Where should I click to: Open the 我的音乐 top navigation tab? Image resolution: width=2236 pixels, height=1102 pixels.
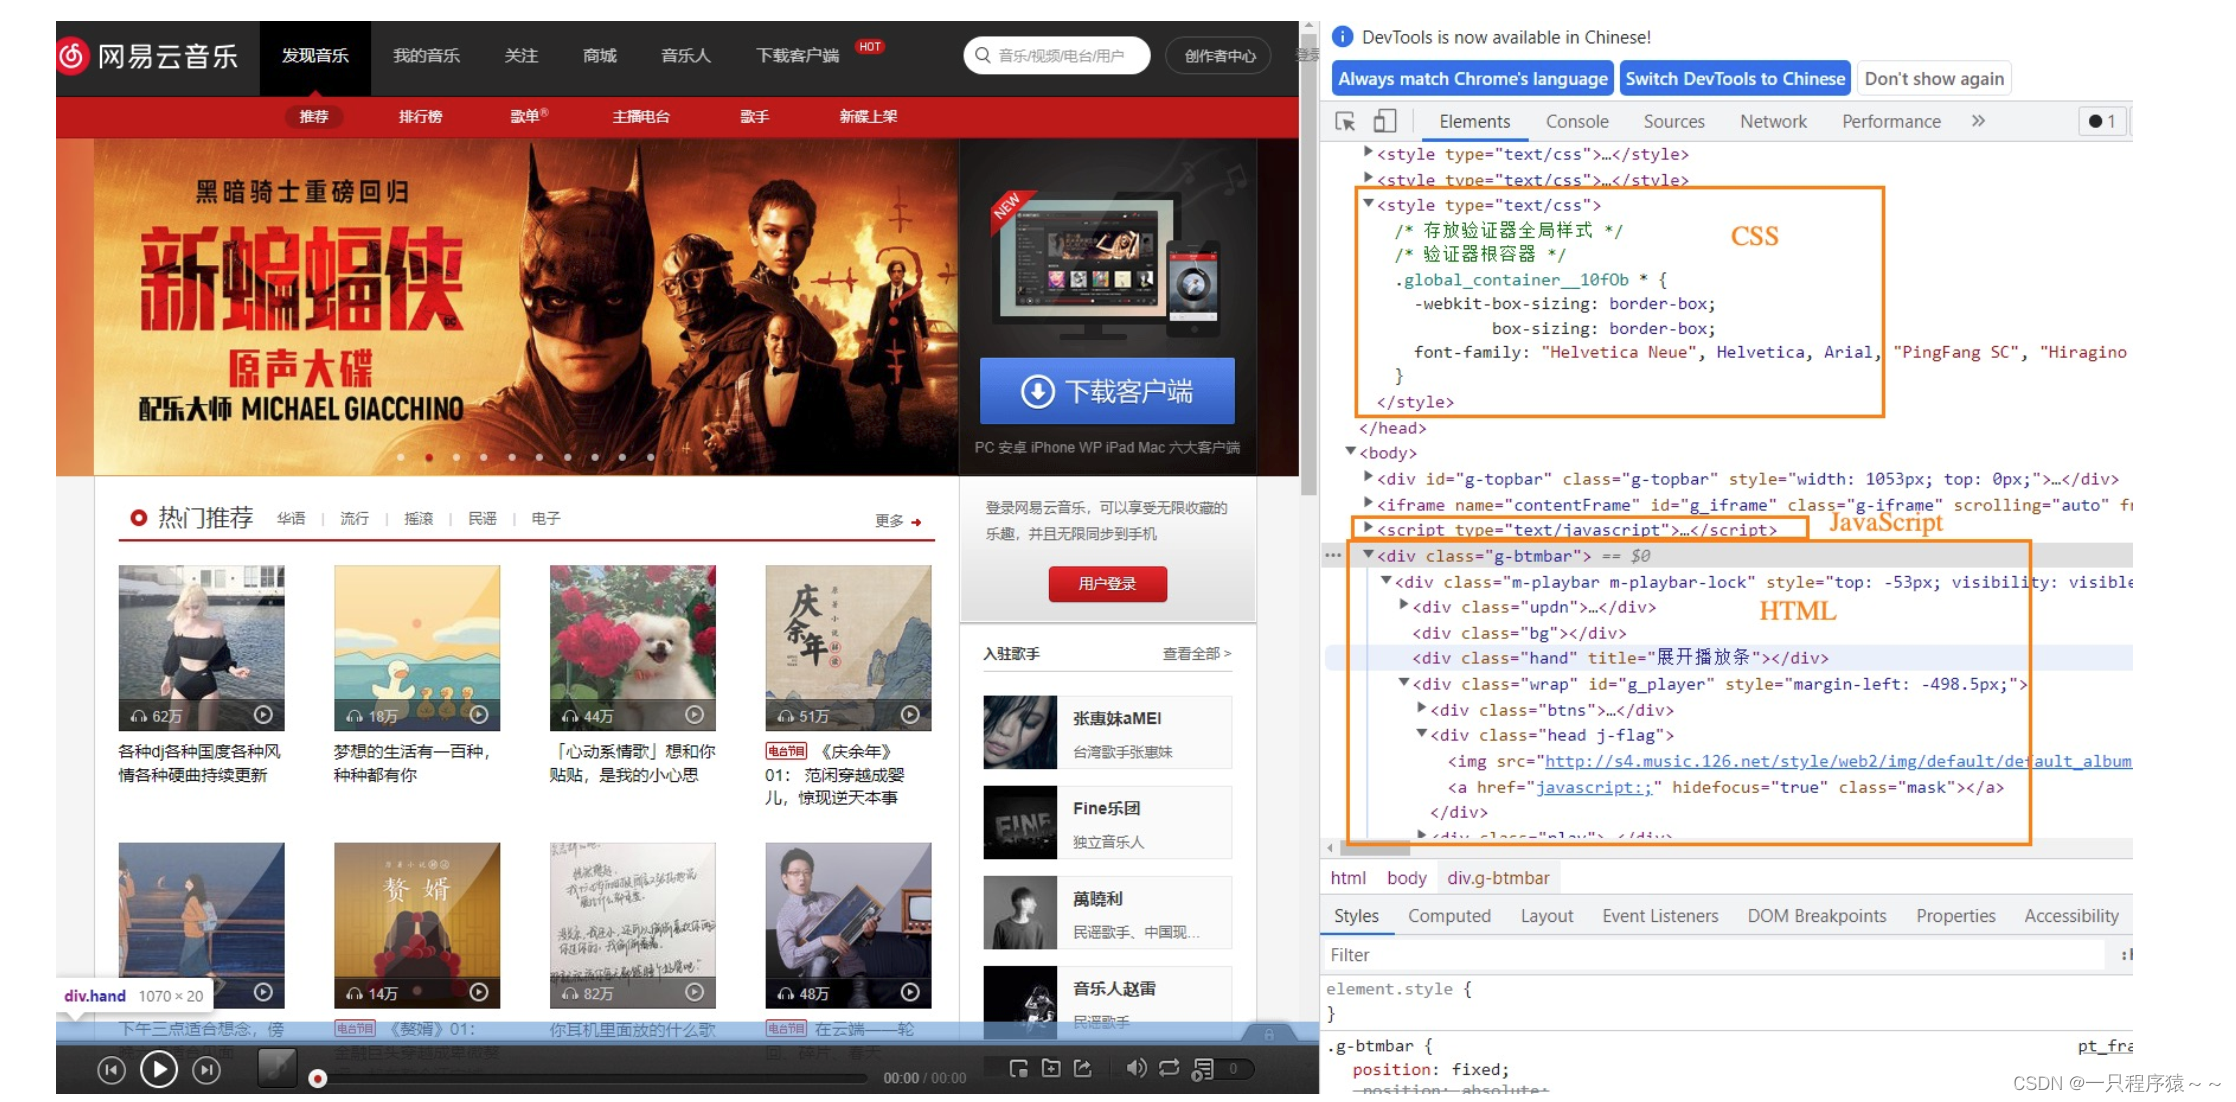[x=426, y=56]
